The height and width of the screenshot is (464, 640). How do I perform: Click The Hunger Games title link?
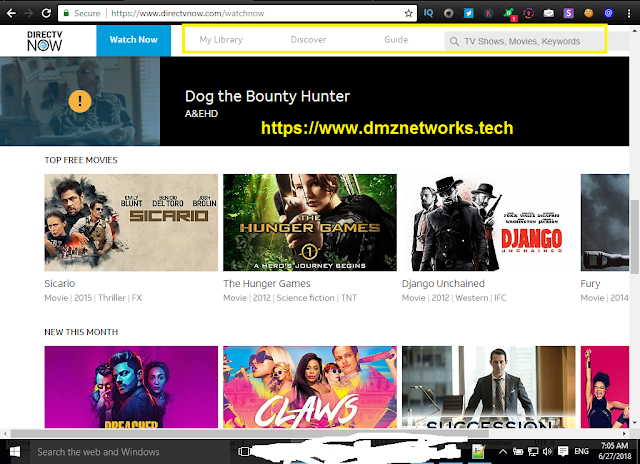pyautogui.click(x=267, y=283)
